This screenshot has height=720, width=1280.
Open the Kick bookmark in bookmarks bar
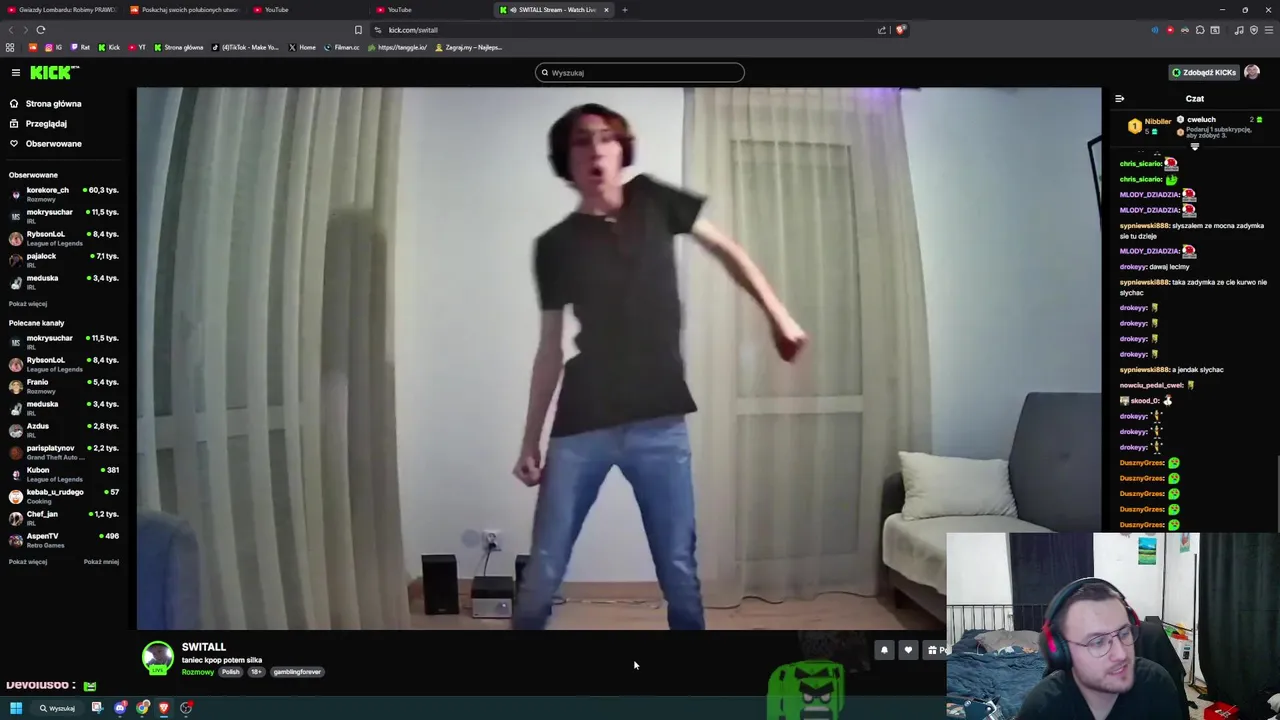coord(109,47)
